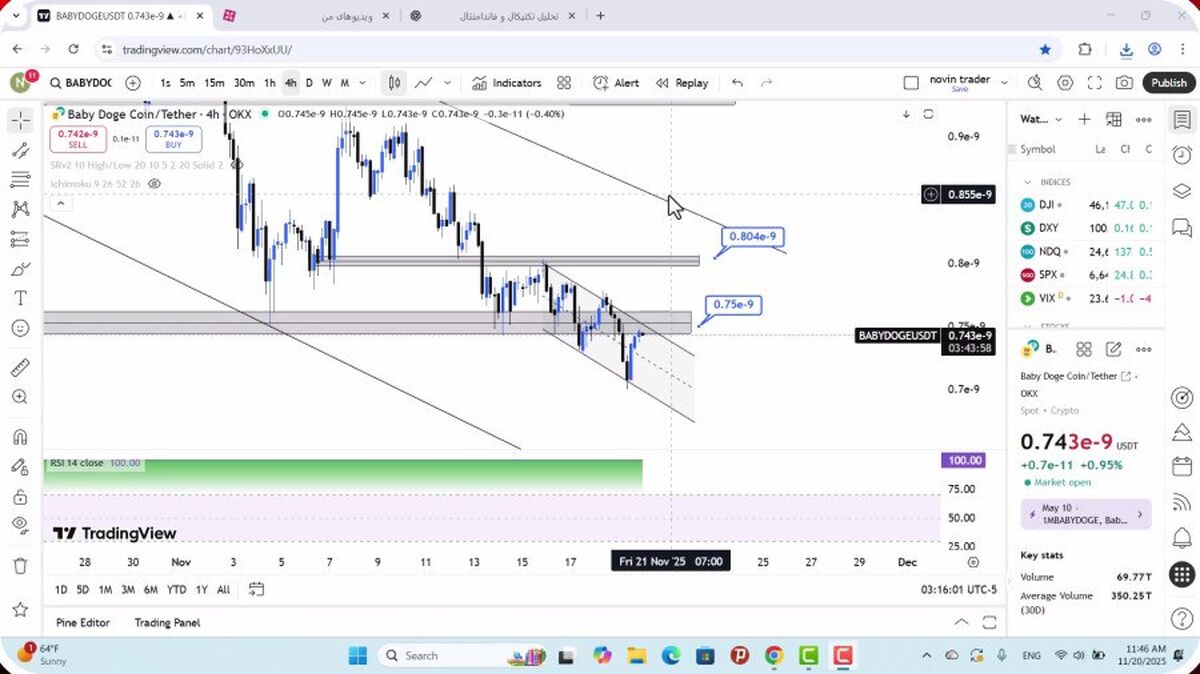Remove objects with the trash icon
This screenshot has height=674, width=1200.
point(20,566)
